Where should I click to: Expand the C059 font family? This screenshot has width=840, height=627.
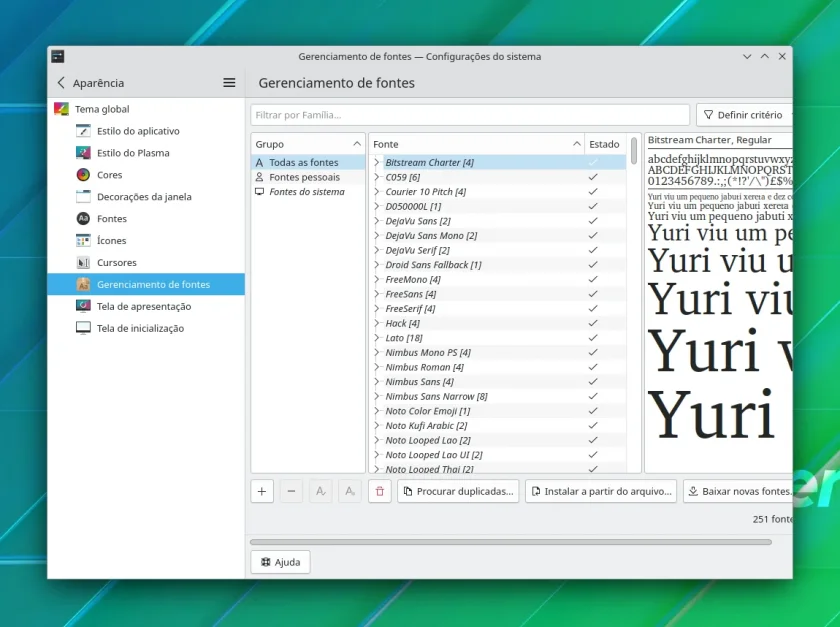coord(377,177)
